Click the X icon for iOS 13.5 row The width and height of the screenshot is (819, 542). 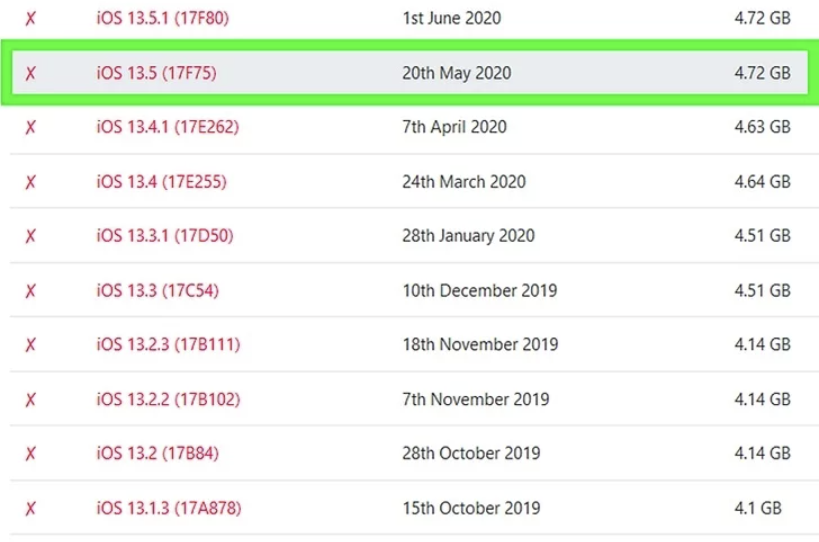coord(31,73)
